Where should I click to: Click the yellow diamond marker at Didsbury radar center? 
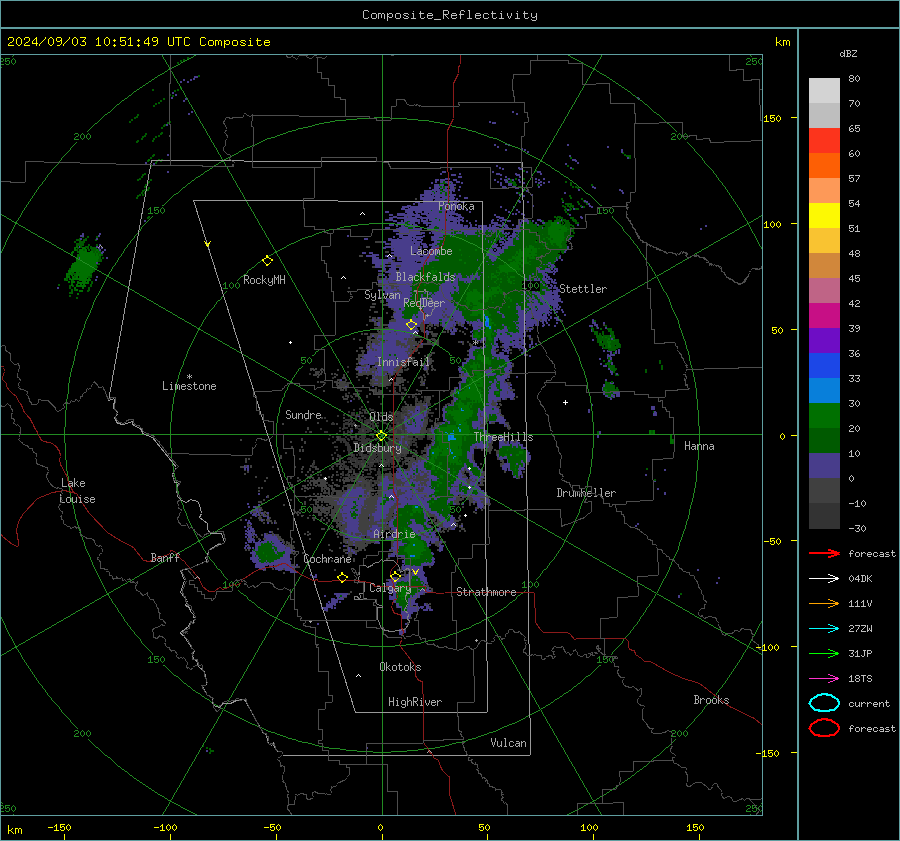[381, 436]
